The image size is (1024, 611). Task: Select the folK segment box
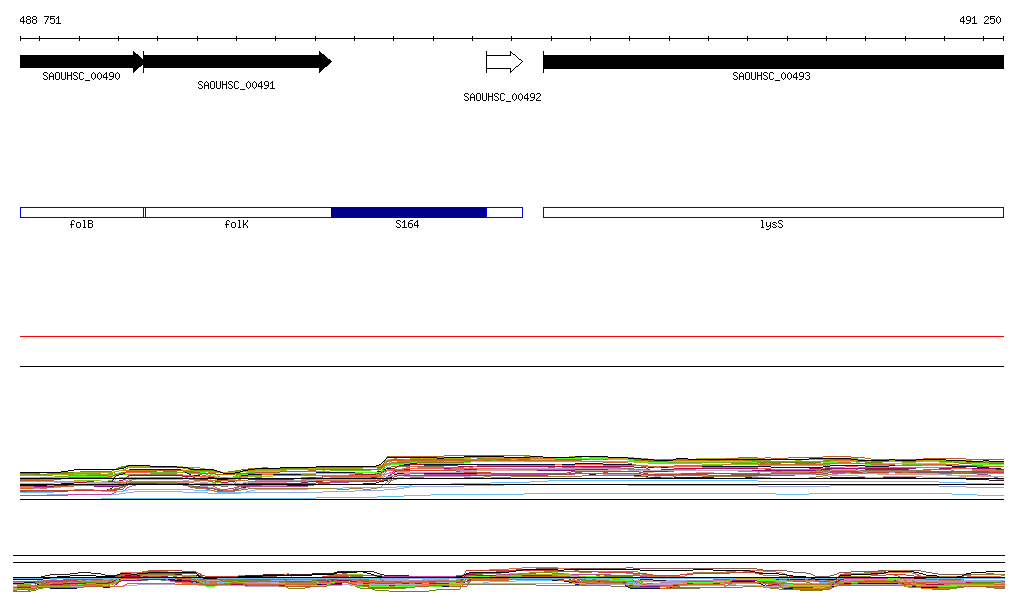(238, 212)
